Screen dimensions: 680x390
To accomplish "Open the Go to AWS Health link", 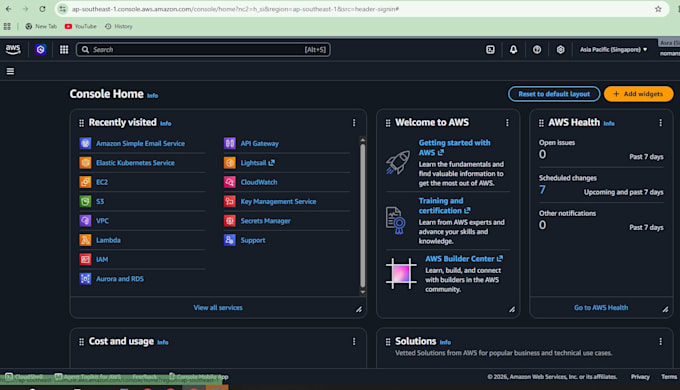I will [601, 308].
